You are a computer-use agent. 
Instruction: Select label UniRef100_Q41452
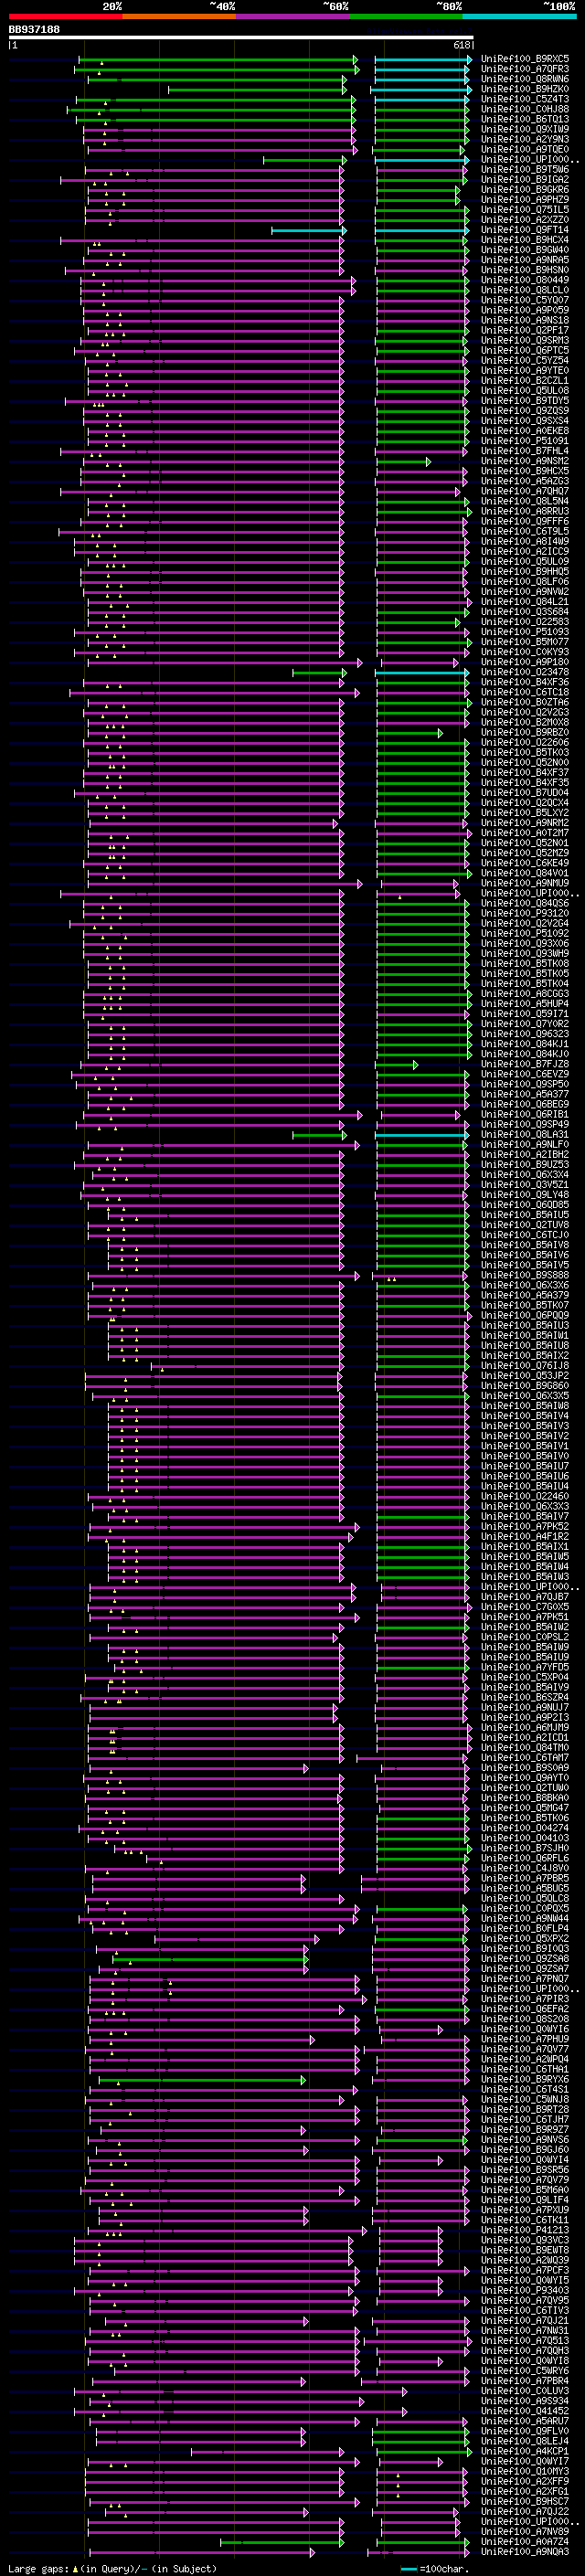(525, 2410)
